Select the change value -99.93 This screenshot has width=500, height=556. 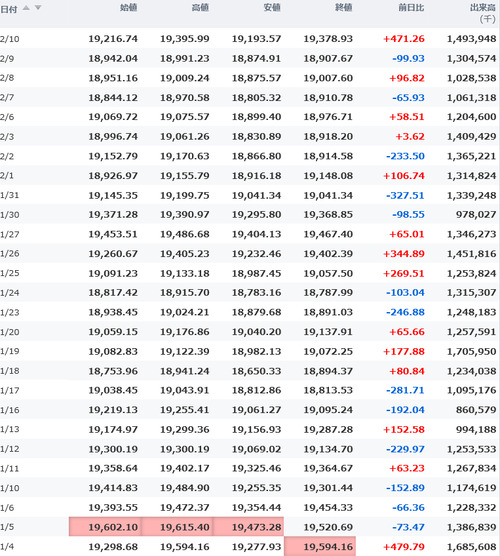click(409, 59)
